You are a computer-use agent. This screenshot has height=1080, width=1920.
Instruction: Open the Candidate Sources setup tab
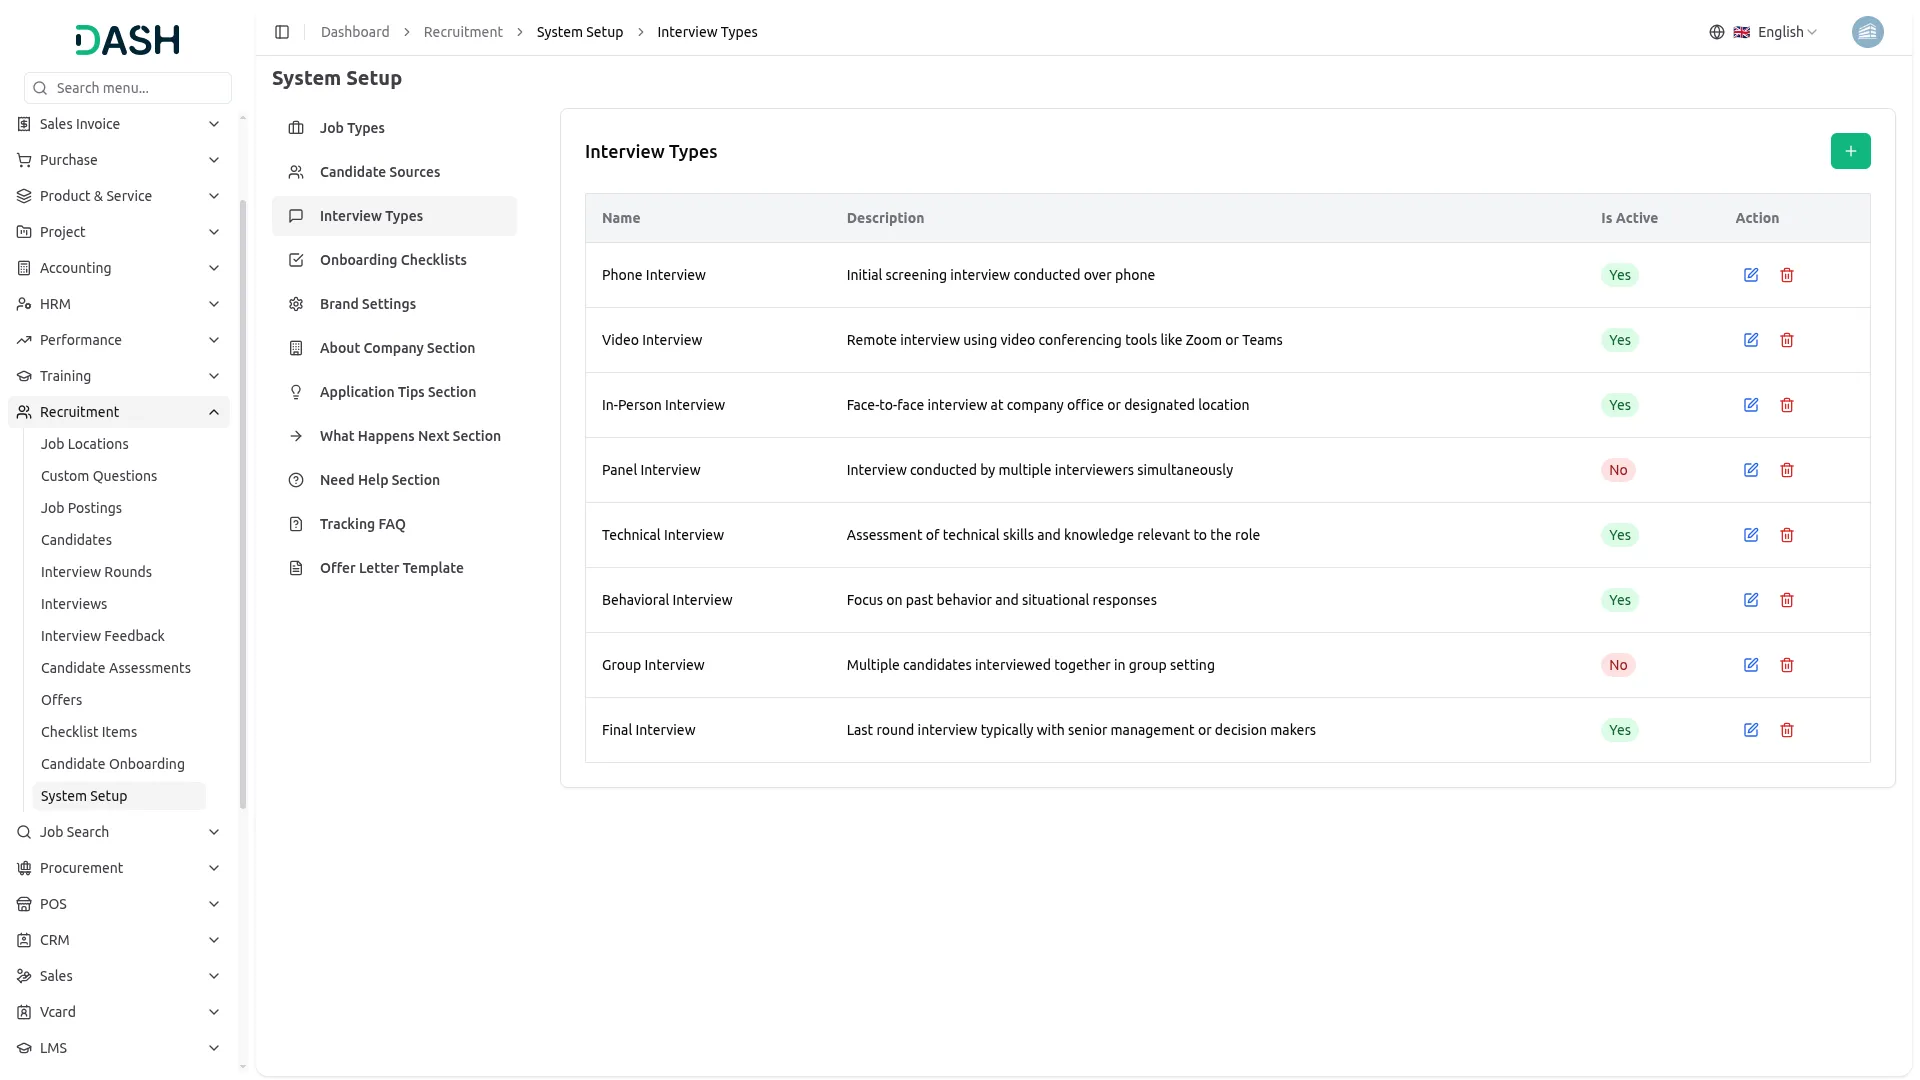click(x=379, y=172)
